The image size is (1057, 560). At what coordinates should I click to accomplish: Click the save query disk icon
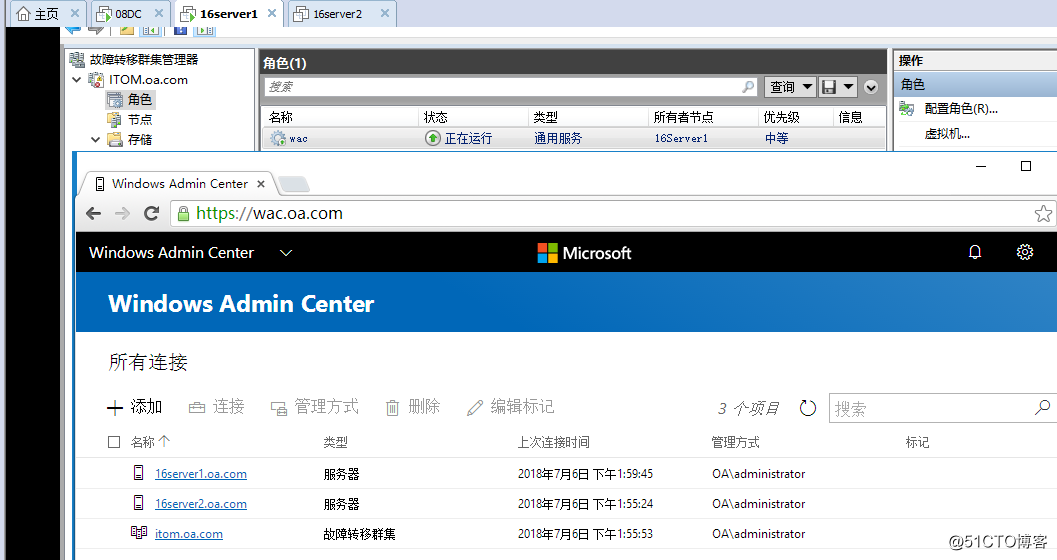click(829, 87)
